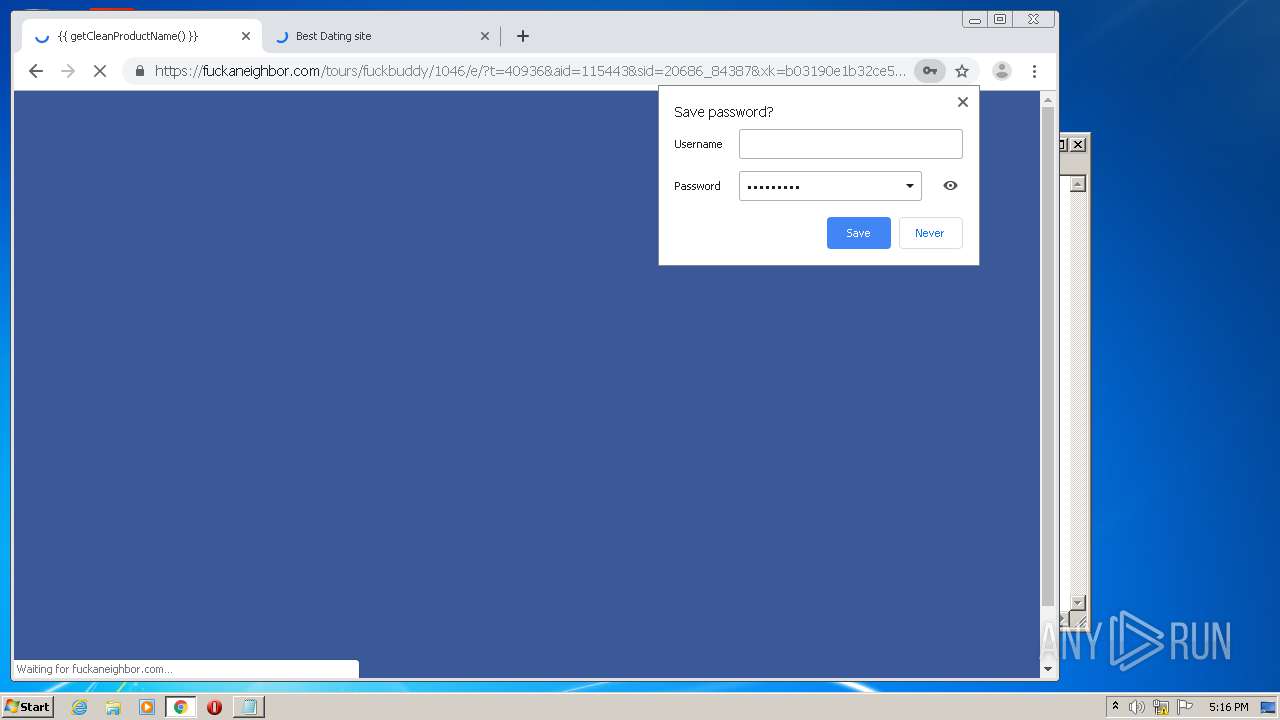Go back using browser back arrow
Viewport: 1280px width, 720px height.
click(36, 71)
